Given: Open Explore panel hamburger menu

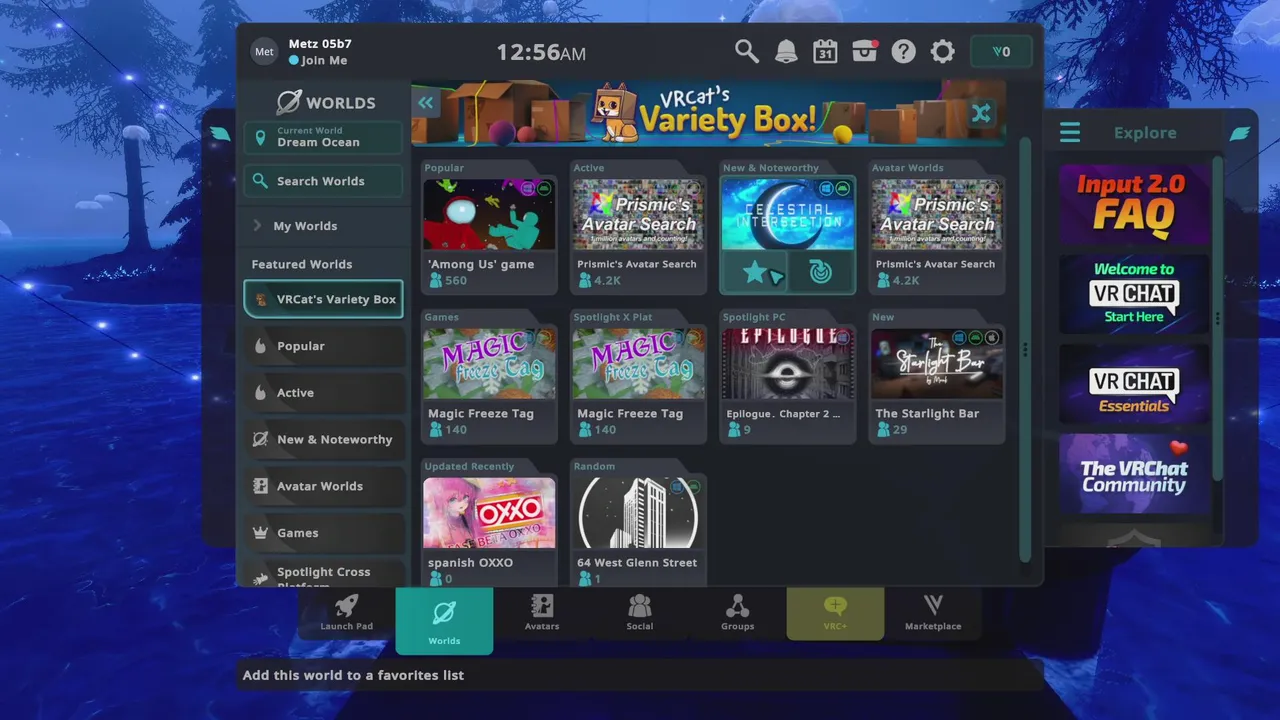Looking at the screenshot, I should 1070,132.
